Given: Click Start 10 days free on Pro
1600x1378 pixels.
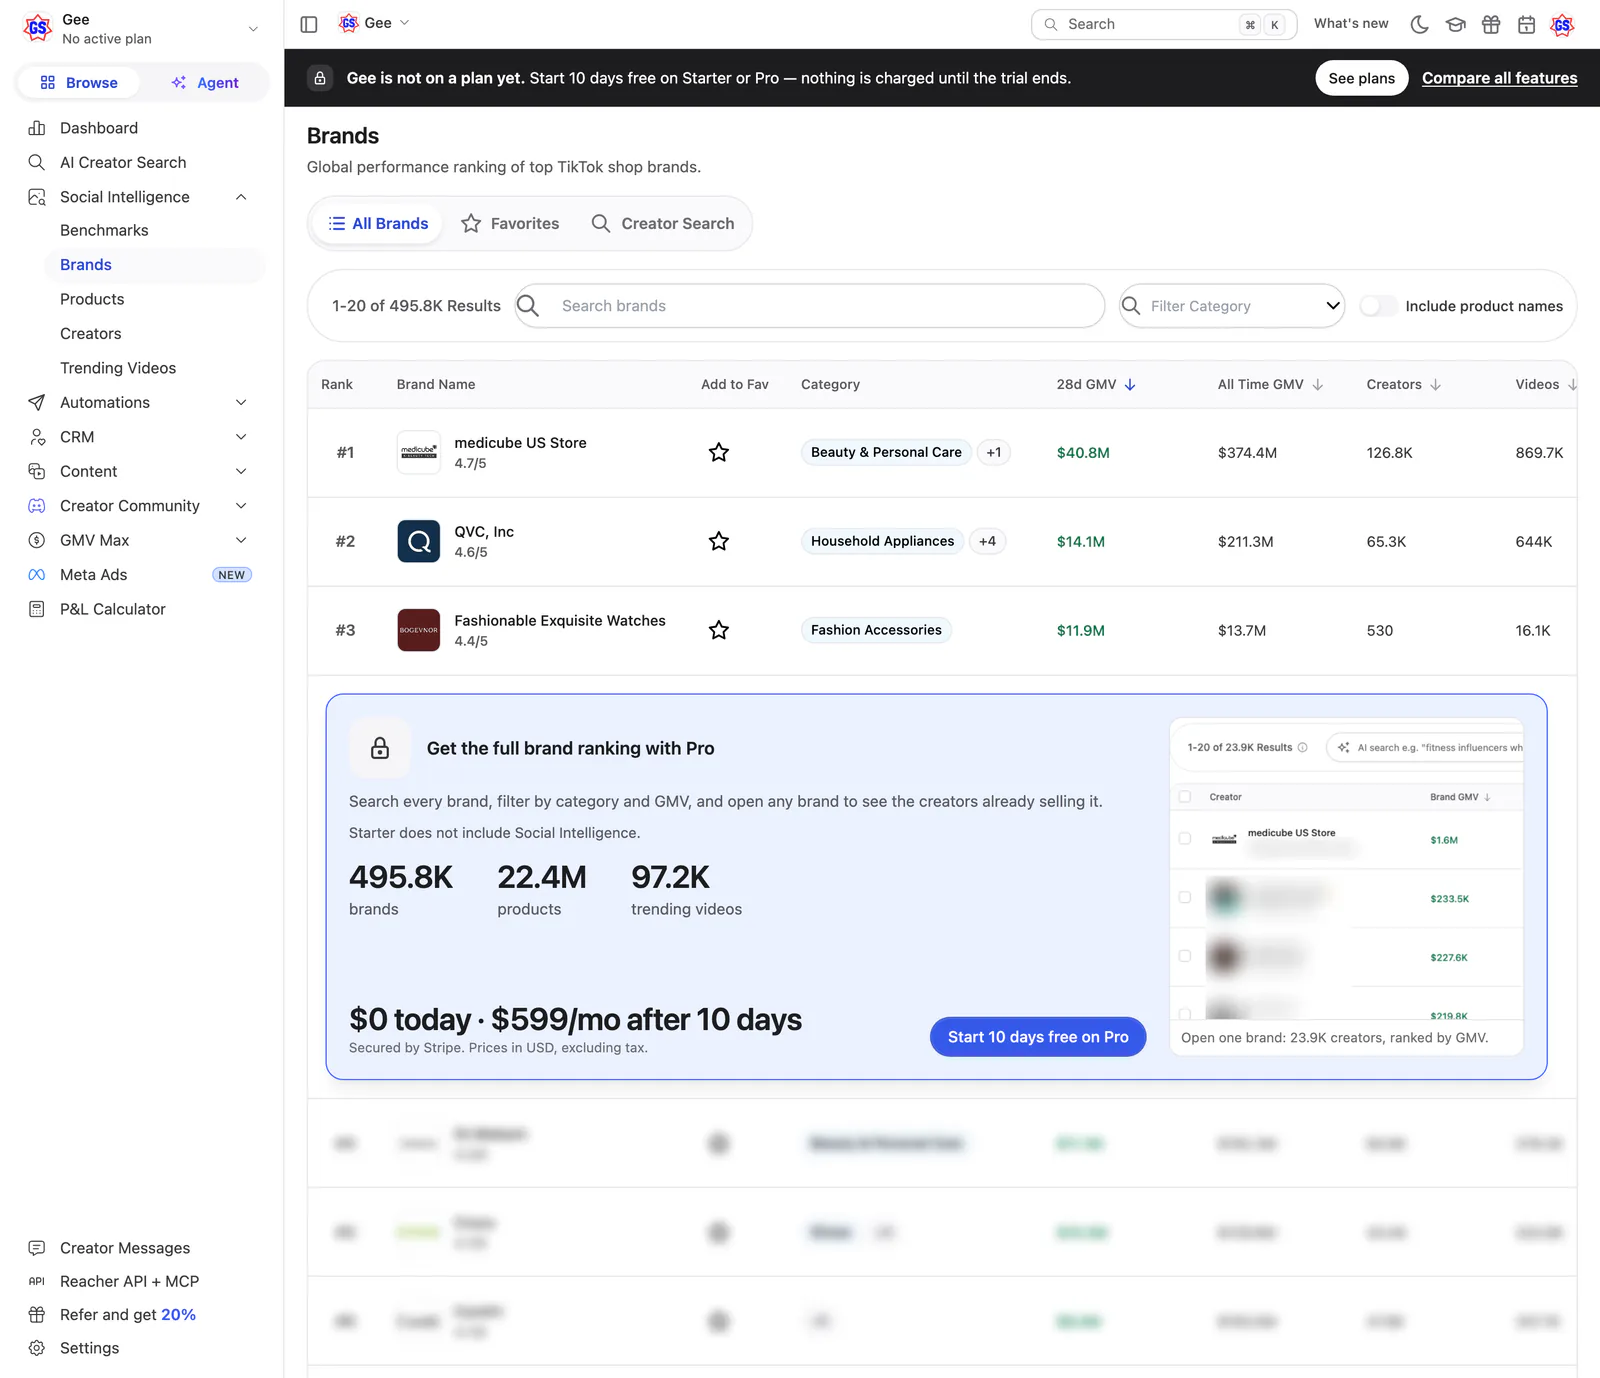Looking at the screenshot, I should (1038, 1037).
